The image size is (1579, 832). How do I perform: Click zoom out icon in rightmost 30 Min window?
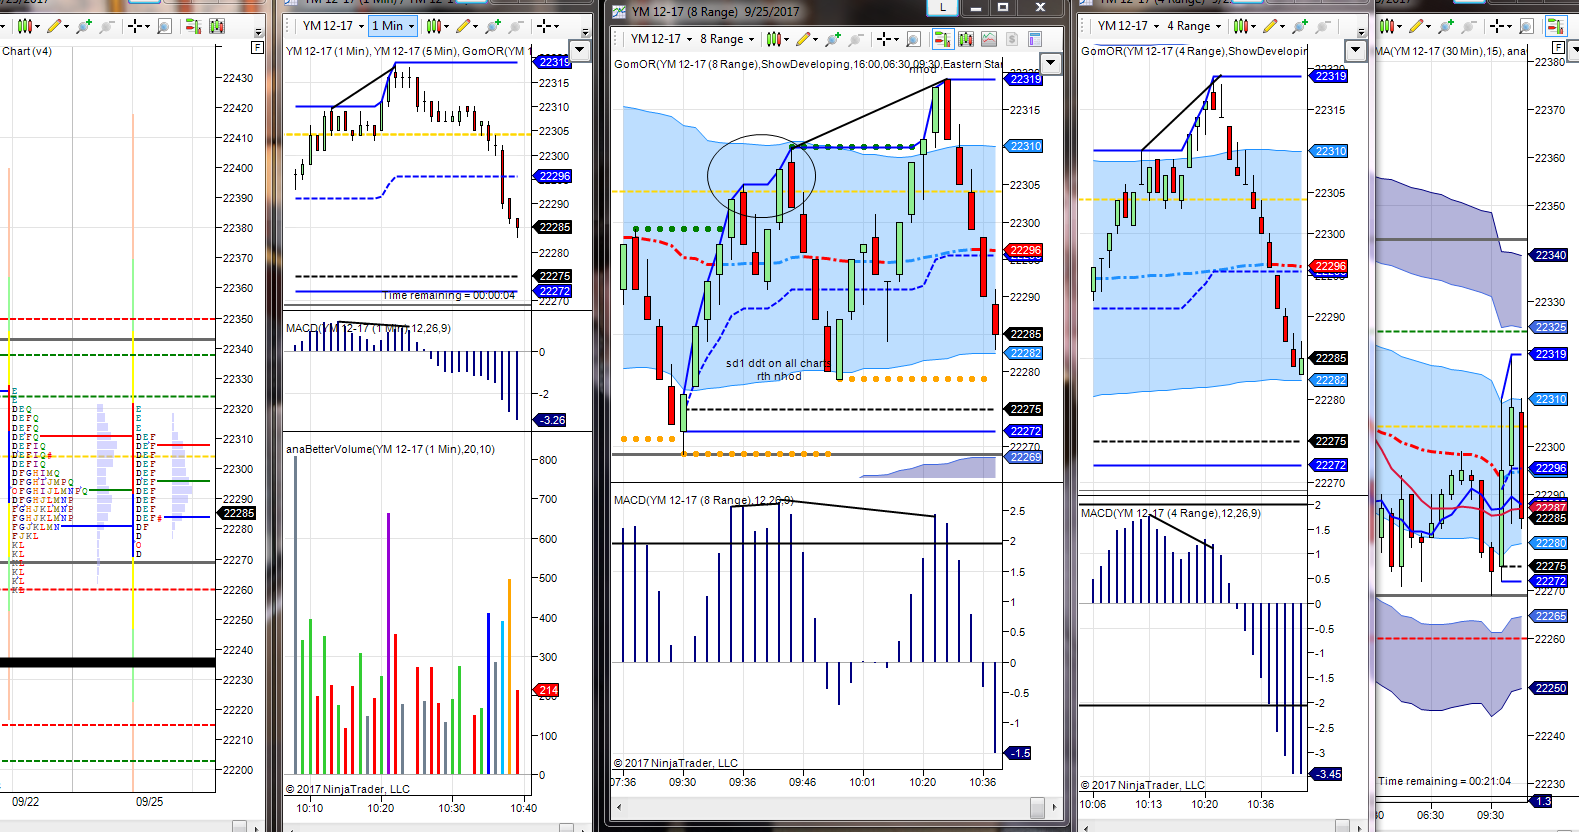(x=1469, y=26)
